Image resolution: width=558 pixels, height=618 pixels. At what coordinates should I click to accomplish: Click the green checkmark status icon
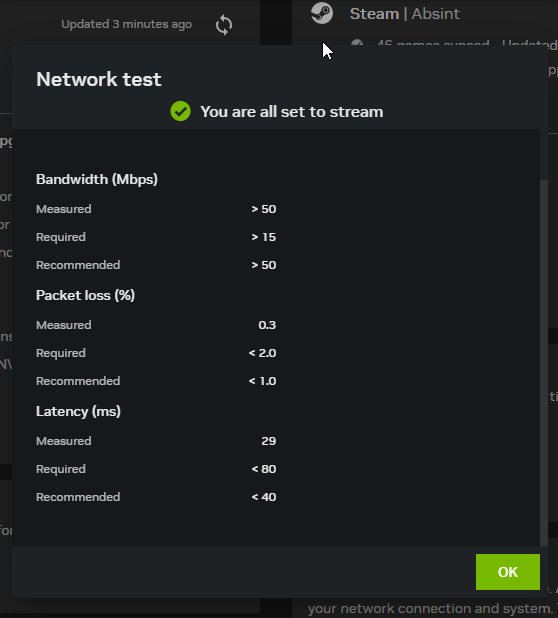pos(180,111)
